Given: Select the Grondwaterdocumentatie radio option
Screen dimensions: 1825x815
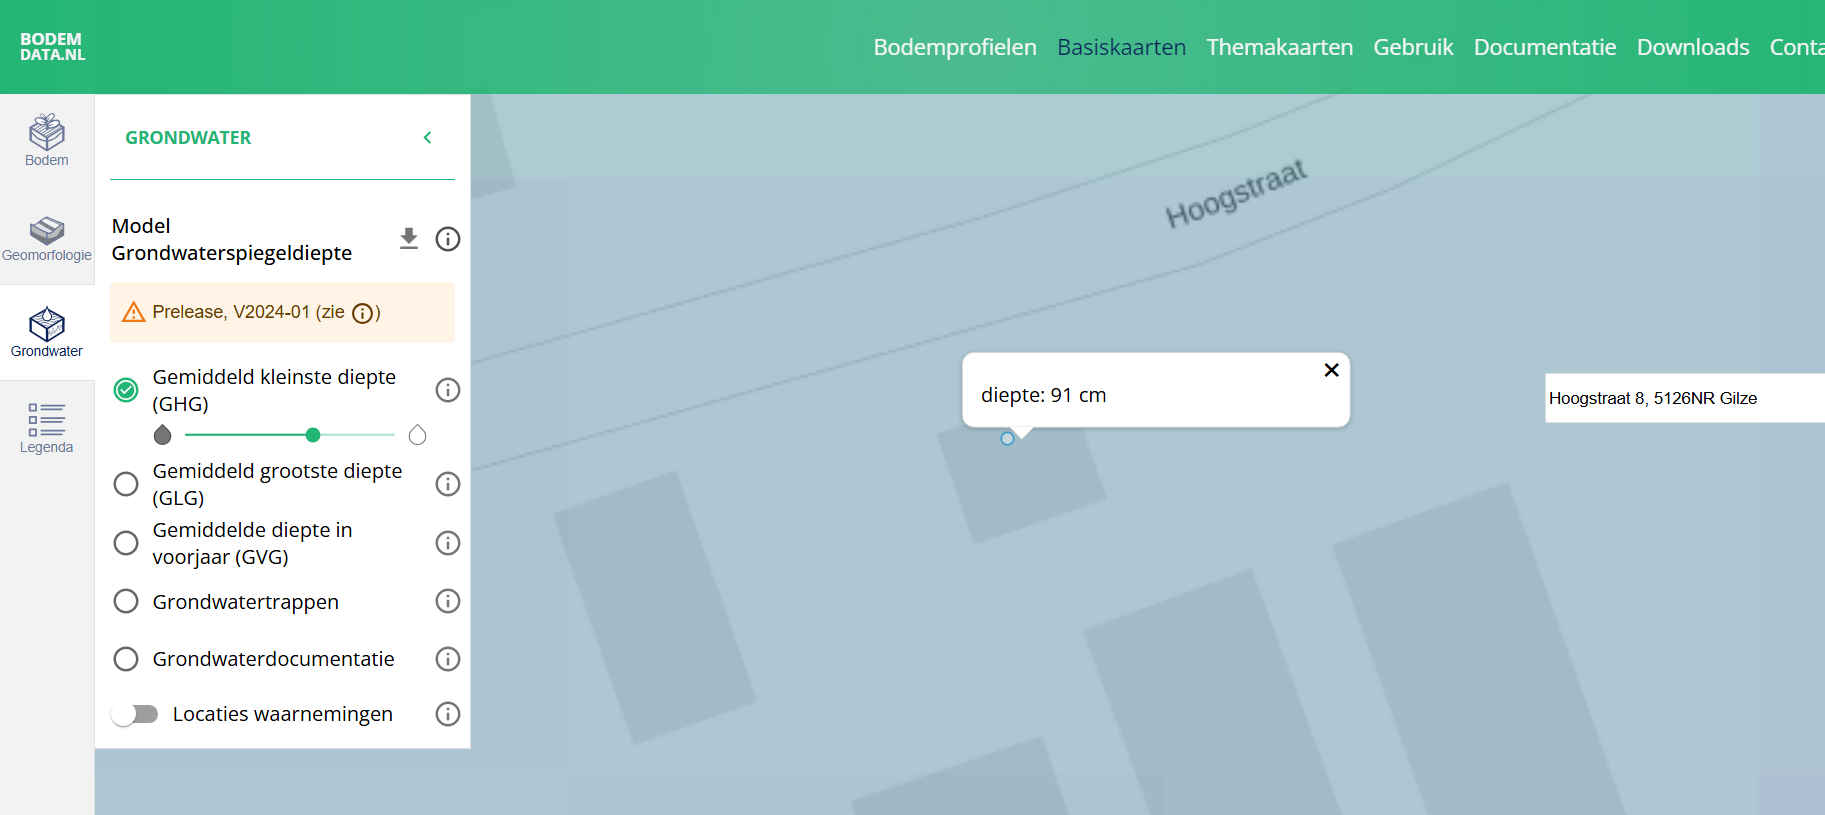Looking at the screenshot, I should (126, 659).
